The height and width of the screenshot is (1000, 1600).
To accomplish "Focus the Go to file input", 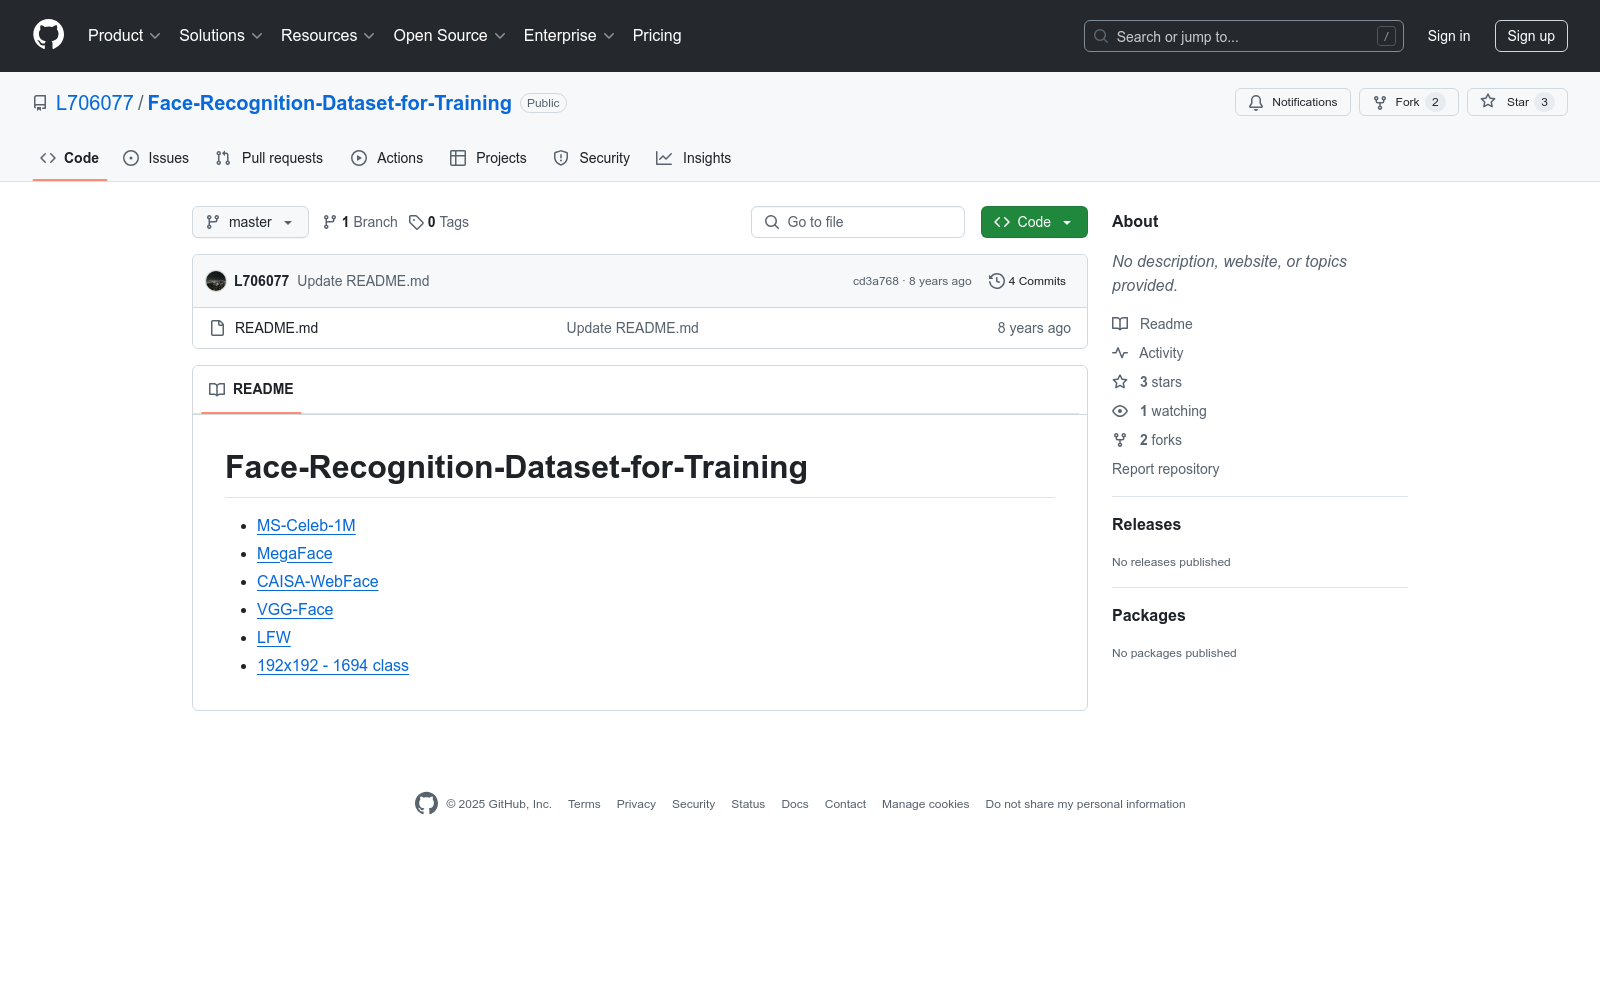I will (x=858, y=222).
